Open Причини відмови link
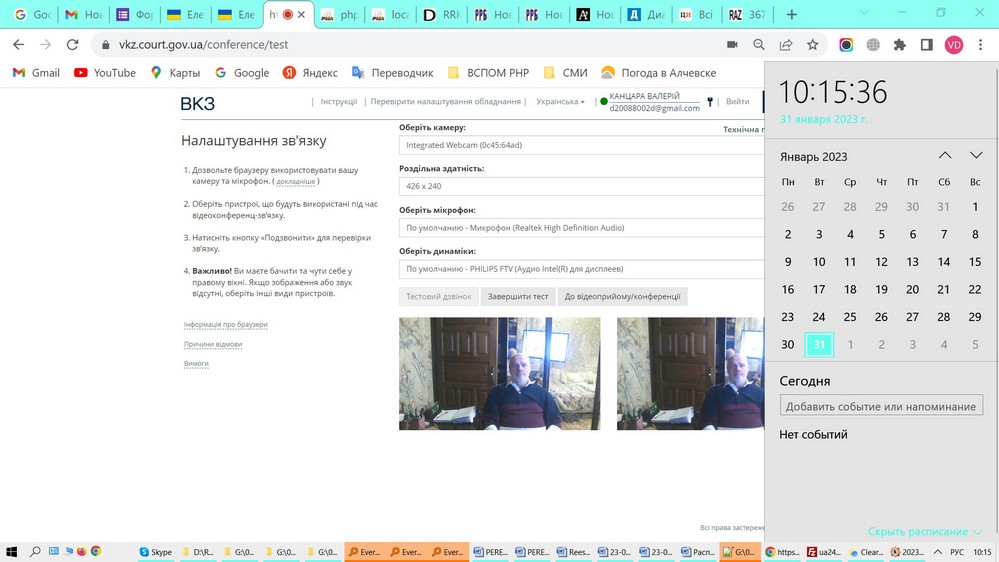Viewport: 999px width, 562px height. click(x=213, y=345)
